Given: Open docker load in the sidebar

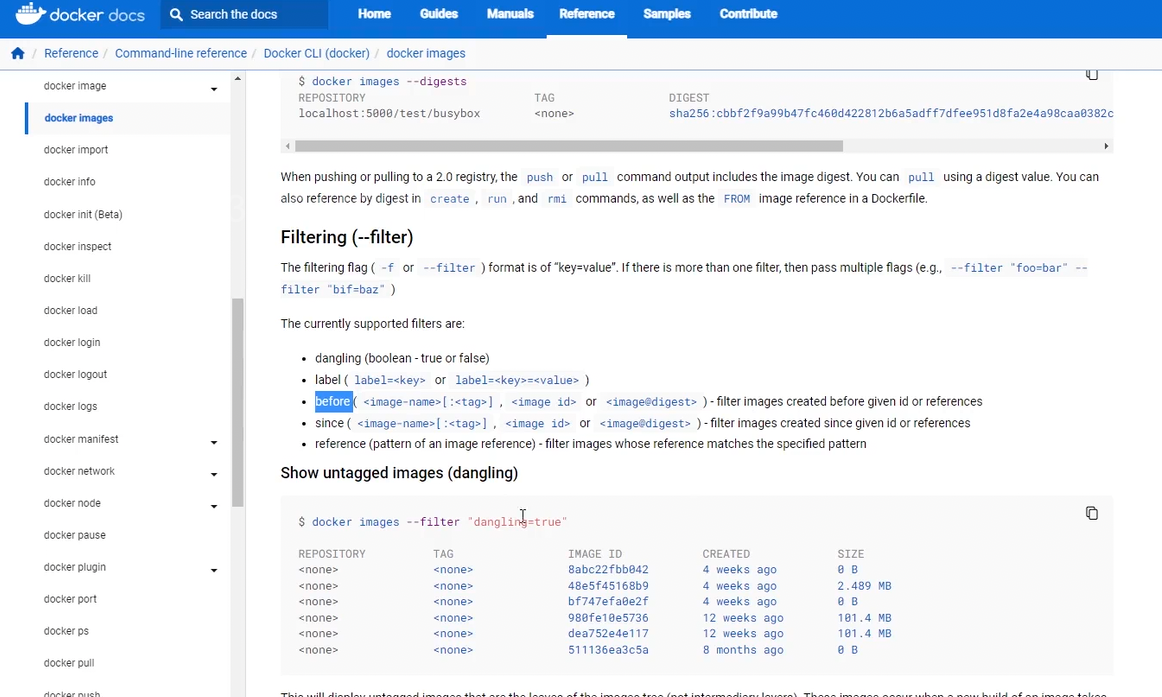Looking at the screenshot, I should [70, 310].
